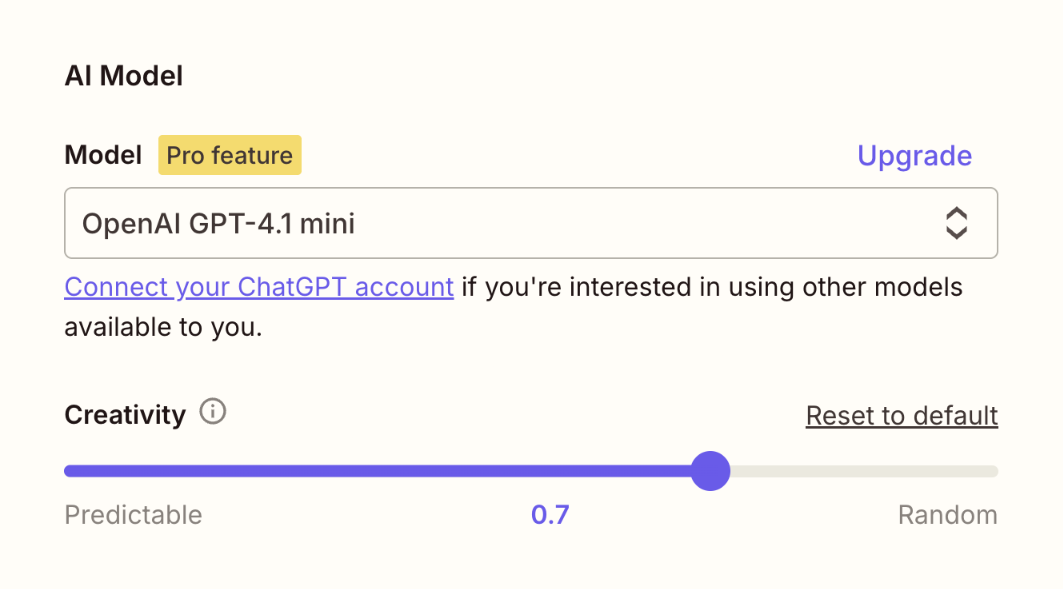Viewport: 1063px width, 589px height.
Task: Select the info symbol next to Creativity label
Action: pyautogui.click(x=212, y=411)
